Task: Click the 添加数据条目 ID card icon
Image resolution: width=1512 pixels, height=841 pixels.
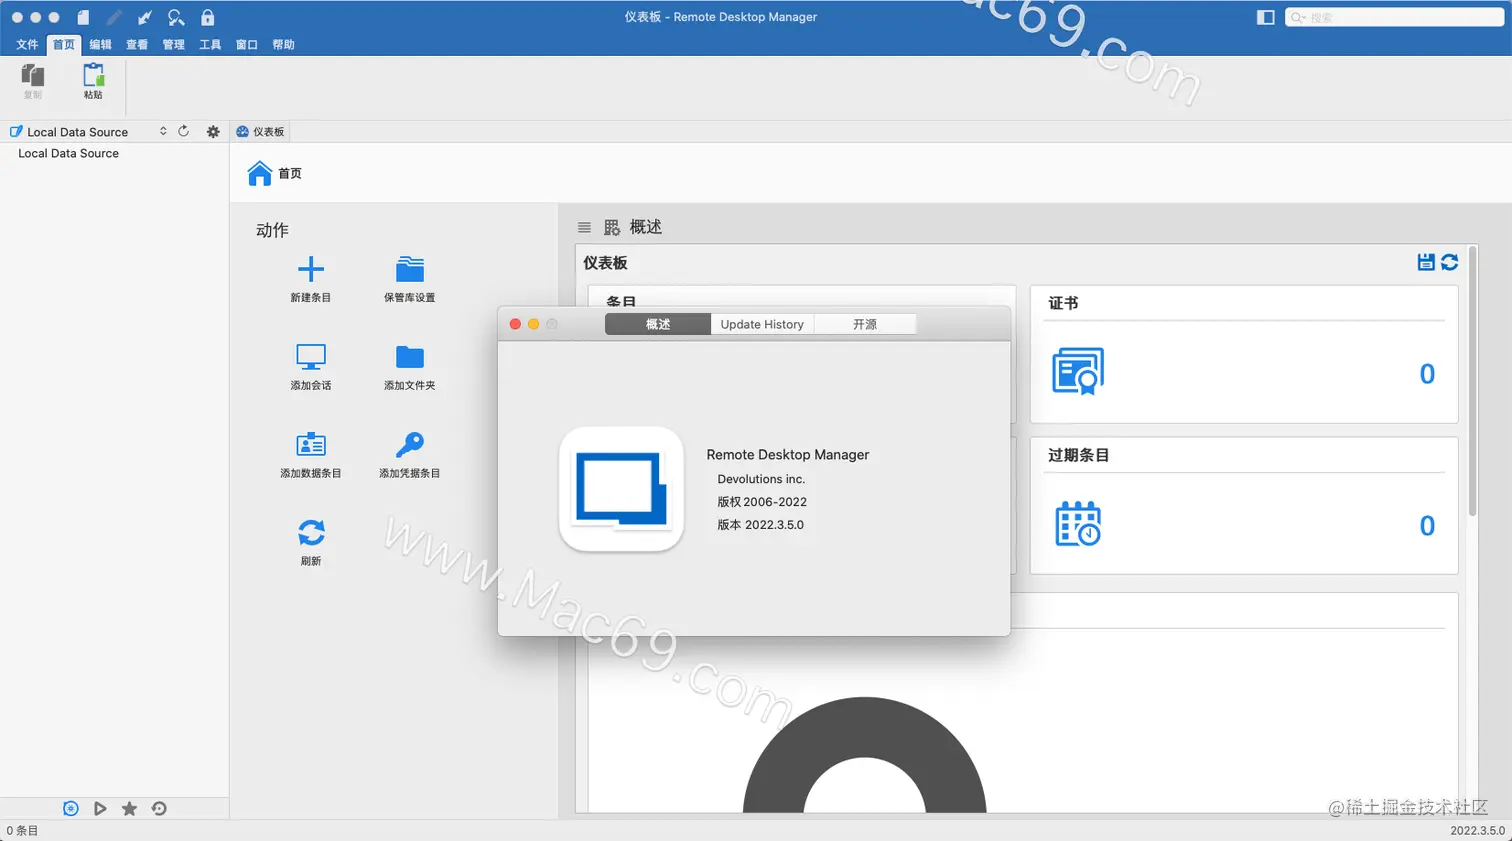Action: coord(311,444)
